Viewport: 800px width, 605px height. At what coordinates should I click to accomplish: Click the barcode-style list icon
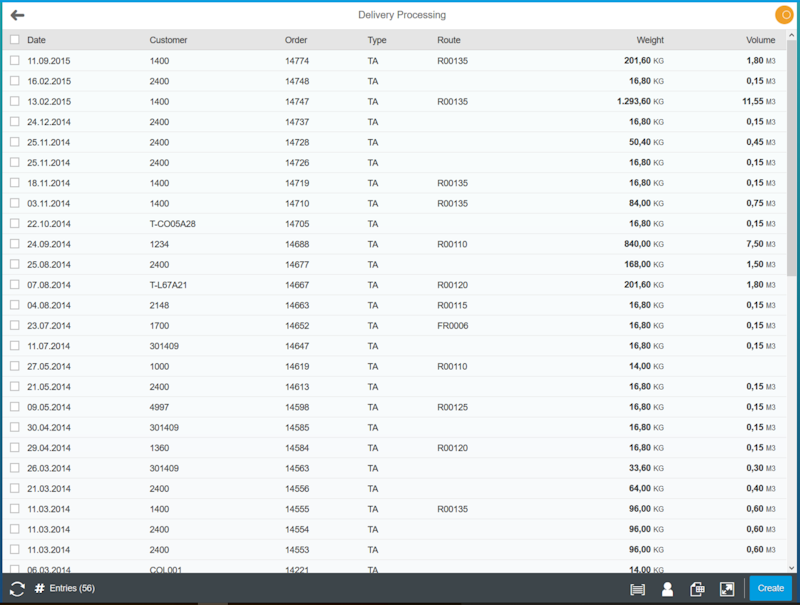[637, 588]
